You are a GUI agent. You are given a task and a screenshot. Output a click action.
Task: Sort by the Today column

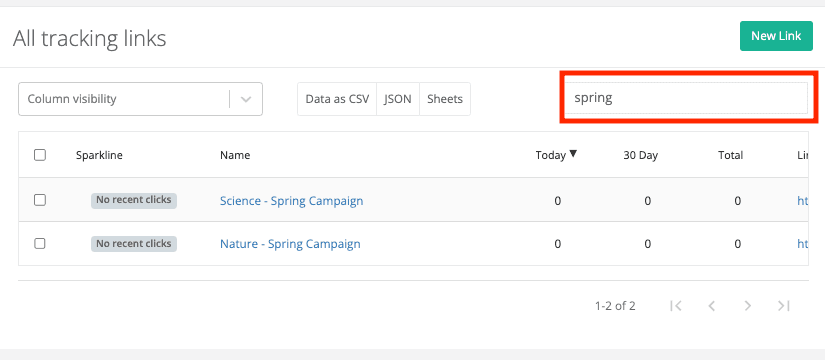pyautogui.click(x=550, y=155)
